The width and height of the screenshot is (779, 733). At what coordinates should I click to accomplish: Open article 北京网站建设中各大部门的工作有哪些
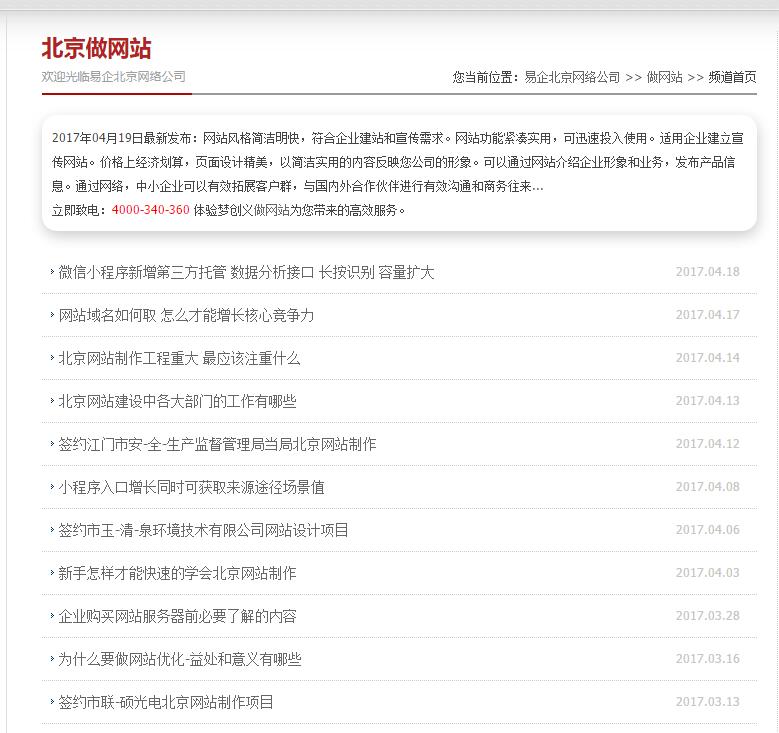[x=177, y=401]
